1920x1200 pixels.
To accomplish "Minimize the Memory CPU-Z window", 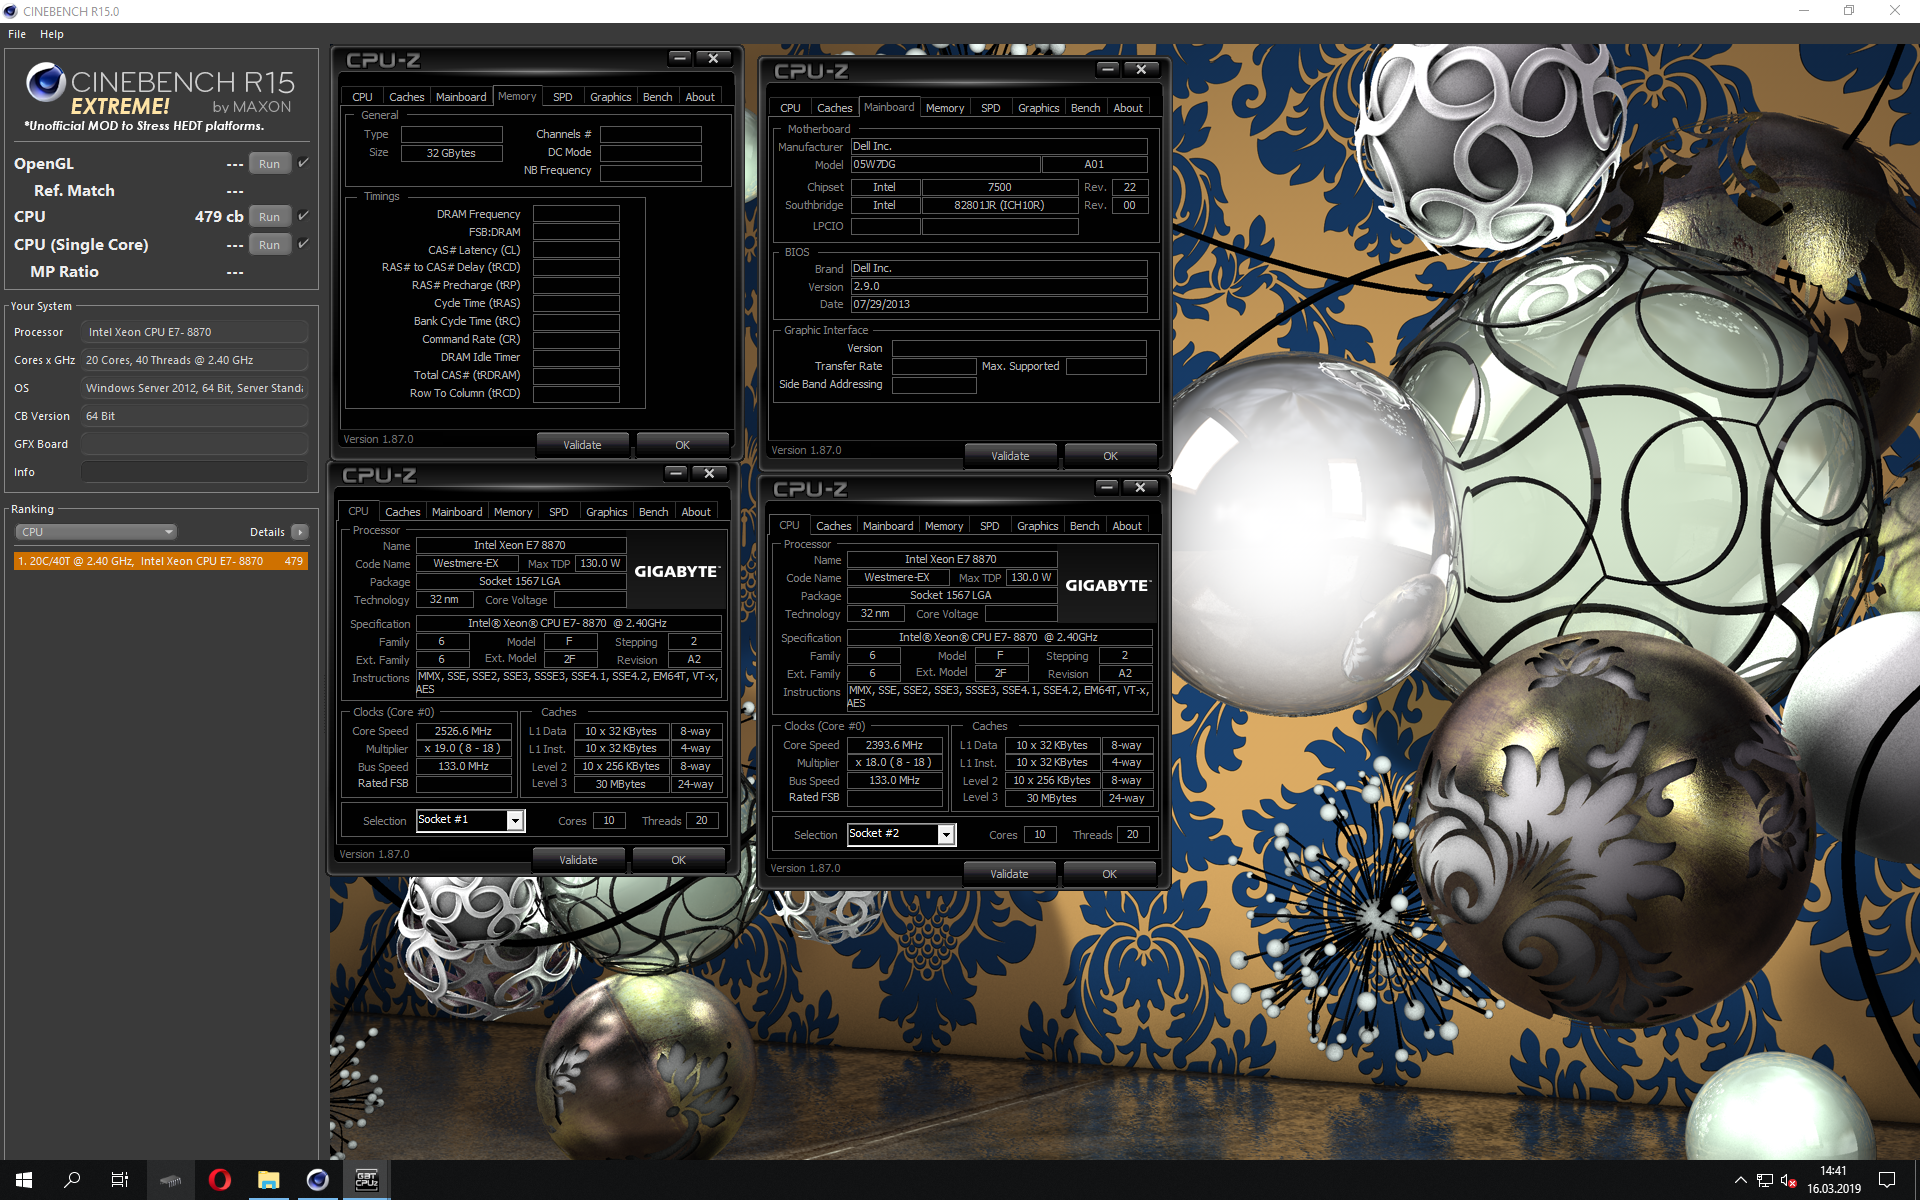I will coord(680,58).
